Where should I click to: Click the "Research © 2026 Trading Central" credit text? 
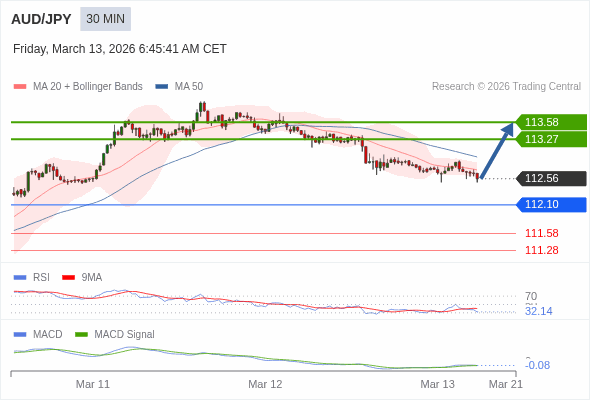coord(506,87)
